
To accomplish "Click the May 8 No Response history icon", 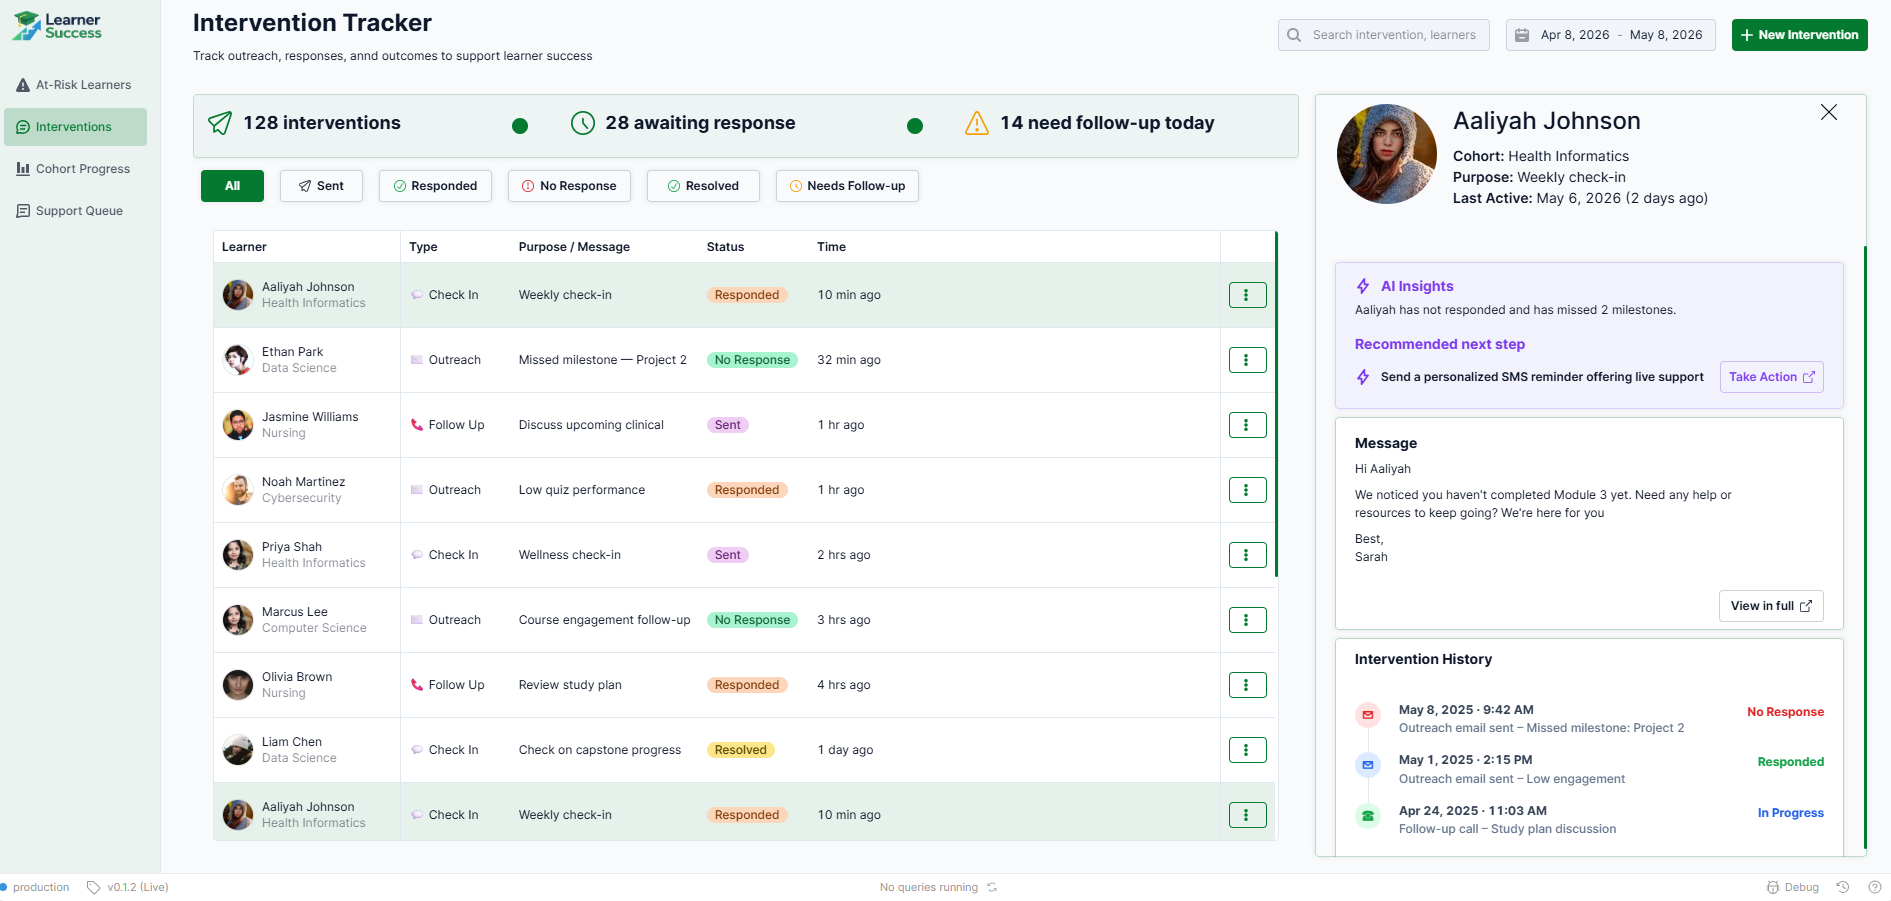I will 1367,715.
